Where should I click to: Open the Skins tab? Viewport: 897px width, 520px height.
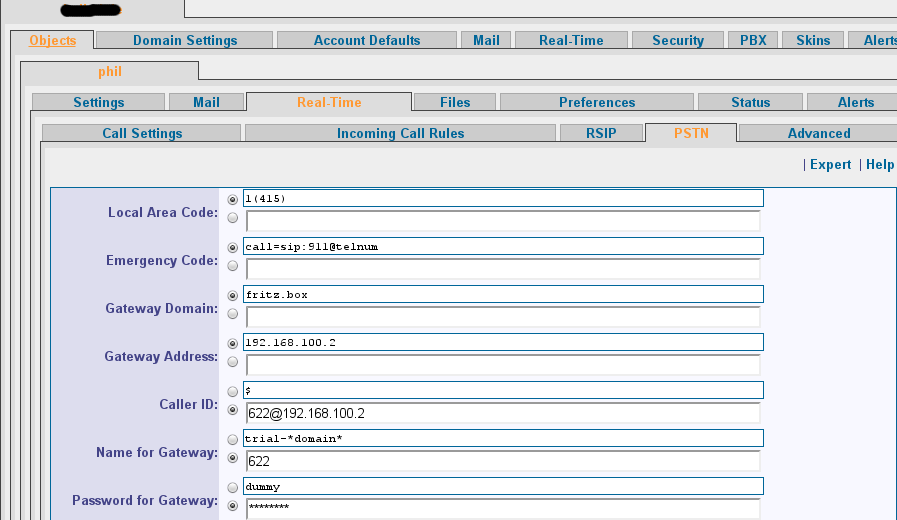pos(813,41)
